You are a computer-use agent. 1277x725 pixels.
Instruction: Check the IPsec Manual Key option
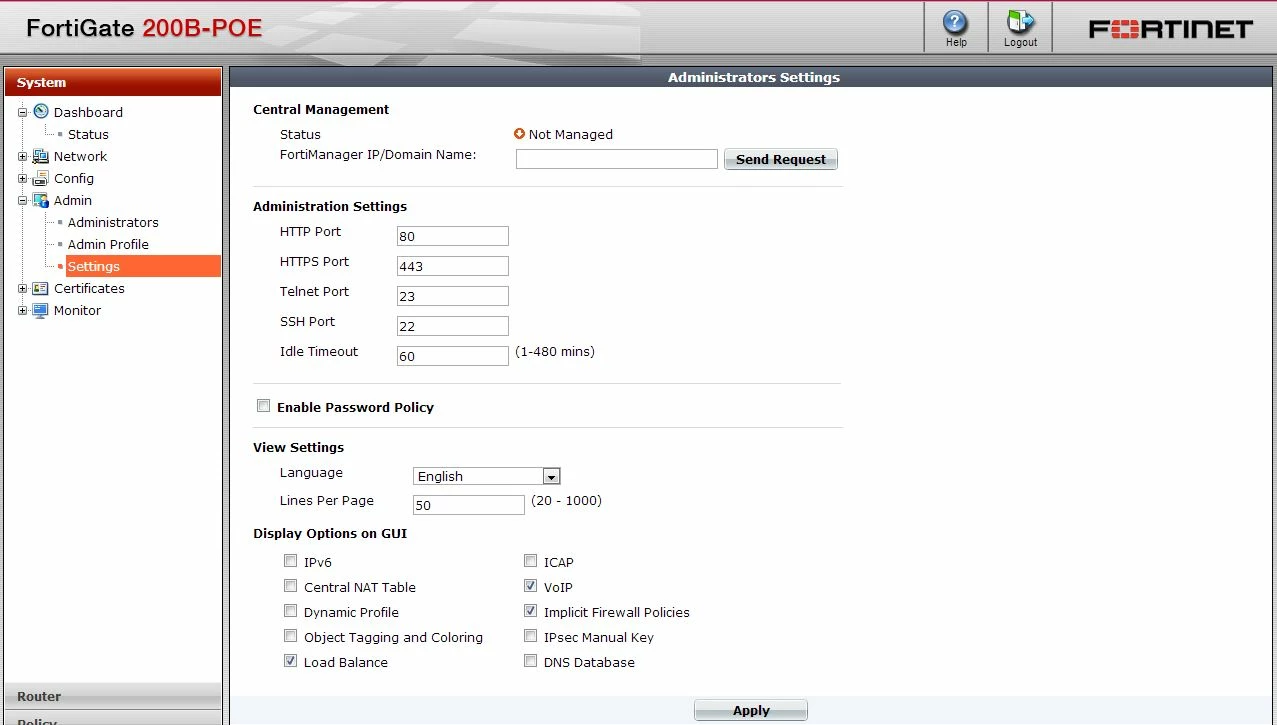click(x=531, y=636)
